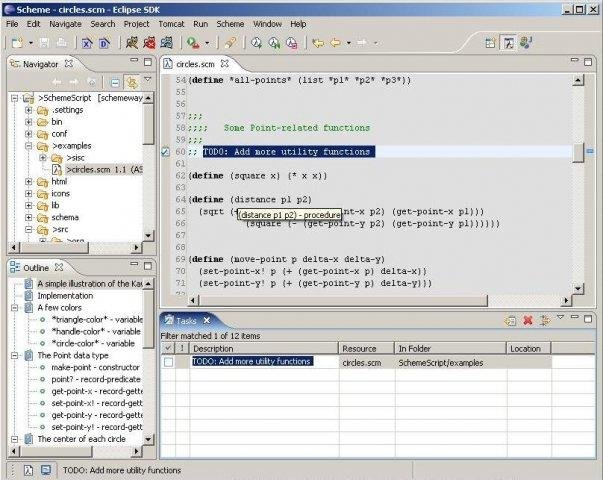Click the lambda icon in the status bar
This screenshot has height=480, width=603.
tap(28, 470)
